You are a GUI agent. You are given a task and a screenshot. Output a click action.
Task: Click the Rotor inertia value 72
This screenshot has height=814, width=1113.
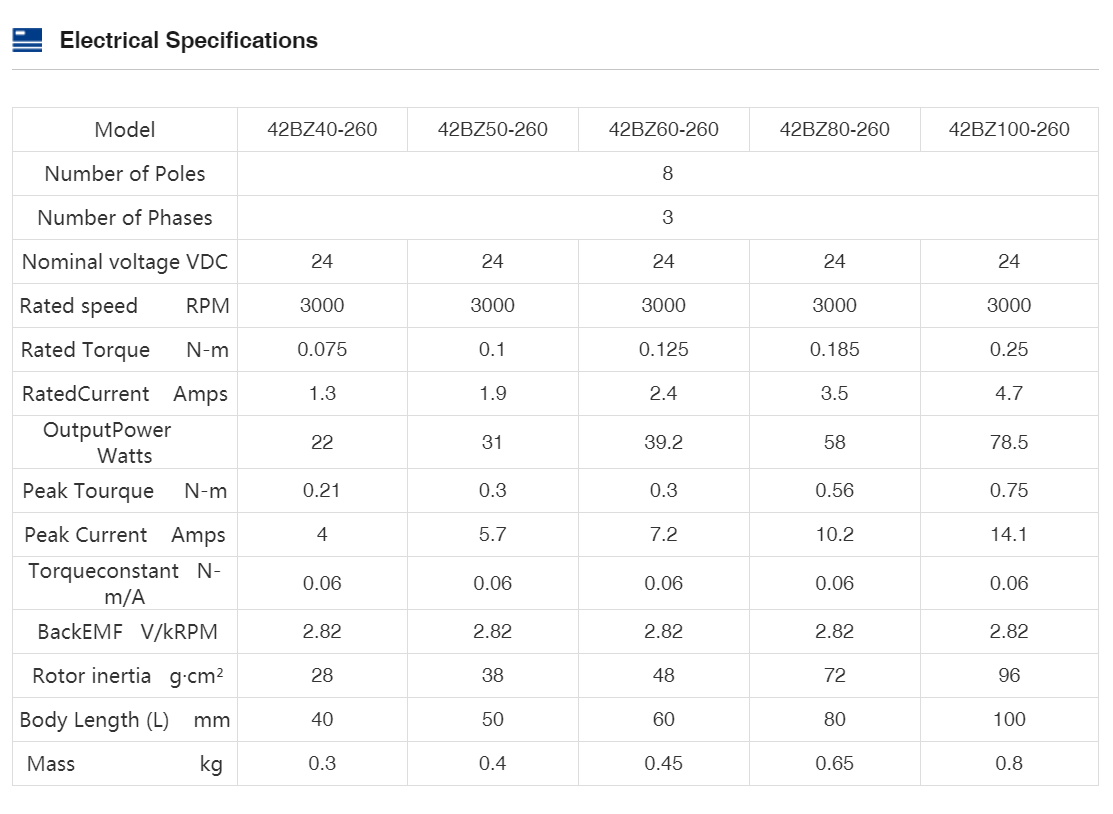[x=834, y=676]
